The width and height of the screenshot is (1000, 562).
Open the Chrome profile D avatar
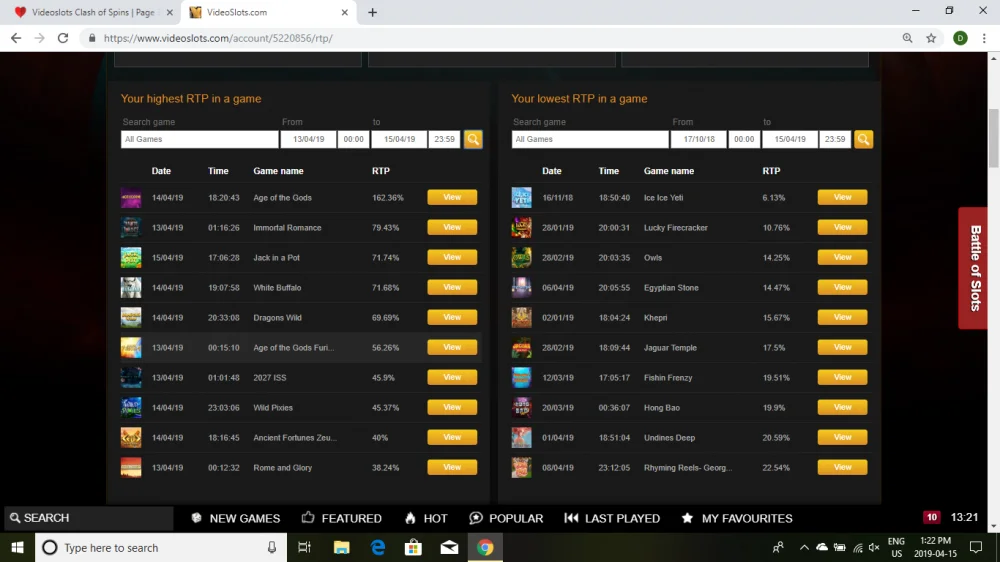[x=960, y=38]
